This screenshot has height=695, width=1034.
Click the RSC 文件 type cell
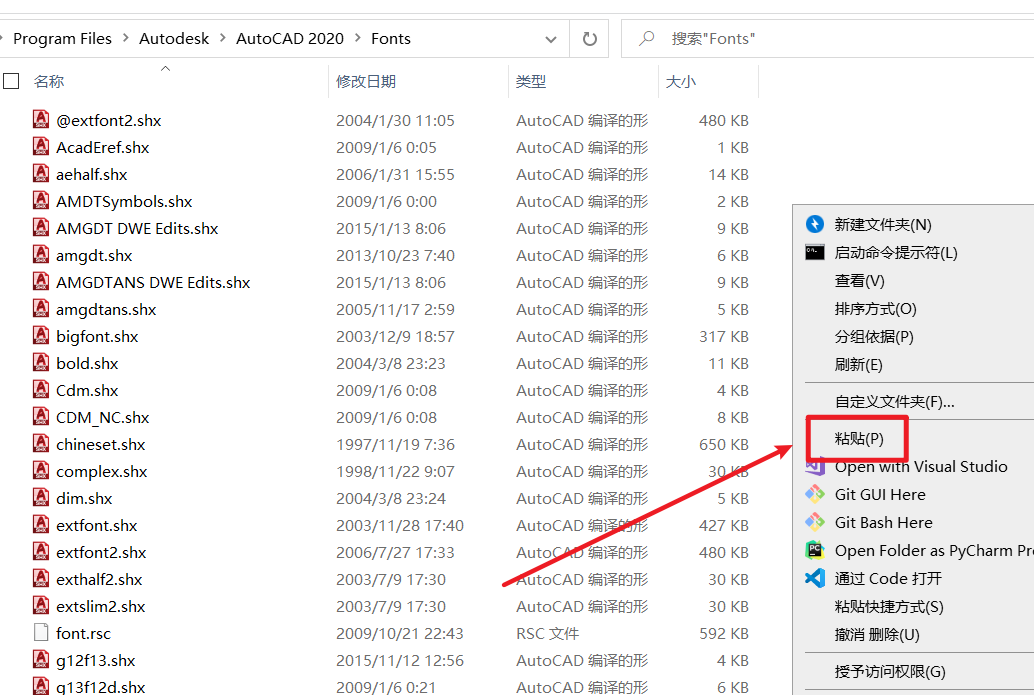click(x=547, y=634)
